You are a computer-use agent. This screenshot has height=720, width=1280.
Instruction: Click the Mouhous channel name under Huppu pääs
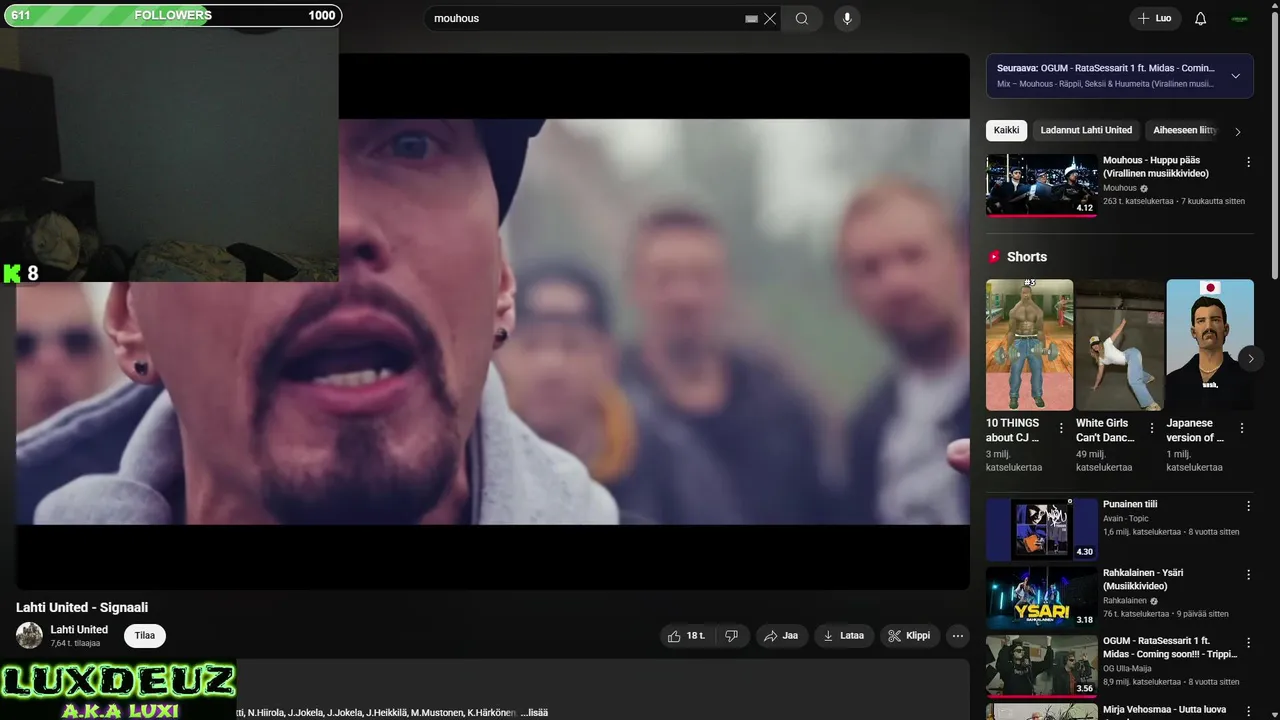1119,188
